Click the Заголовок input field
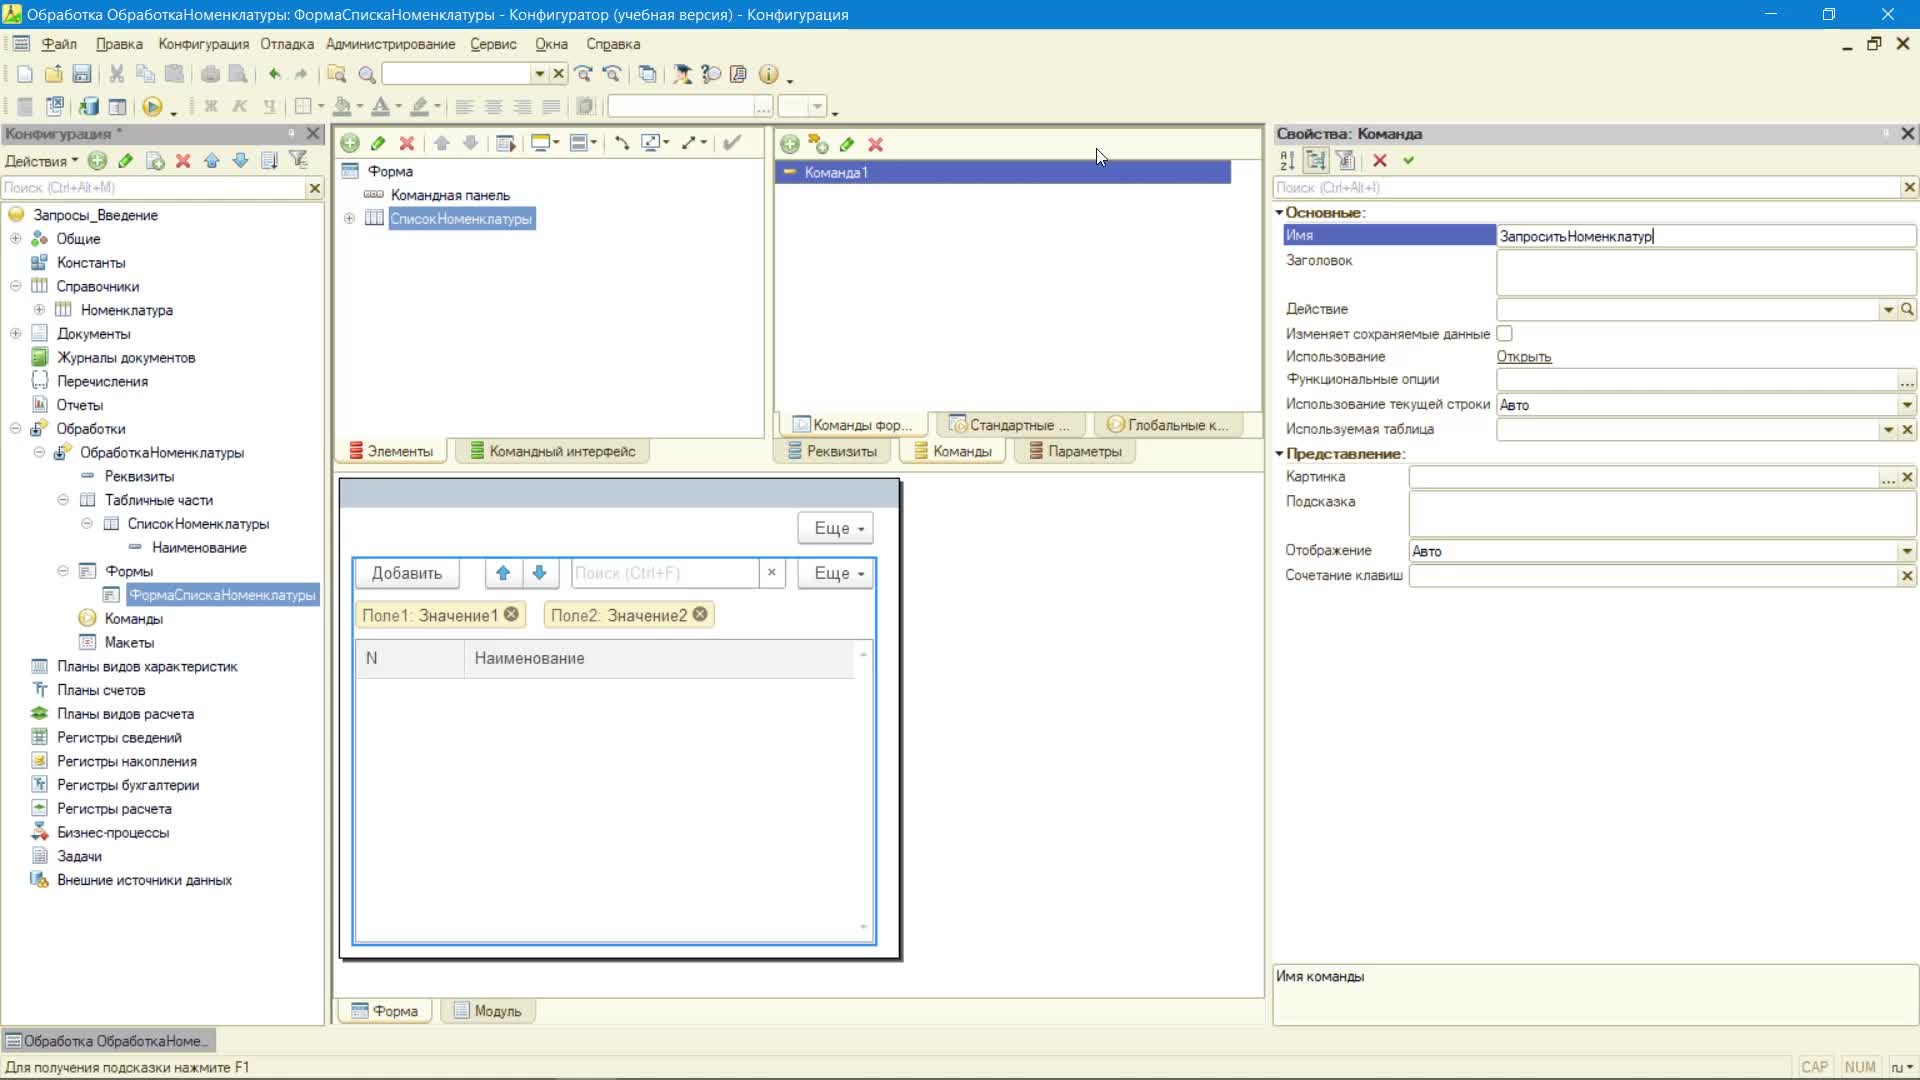This screenshot has width=1920, height=1080. [x=1705, y=272]
